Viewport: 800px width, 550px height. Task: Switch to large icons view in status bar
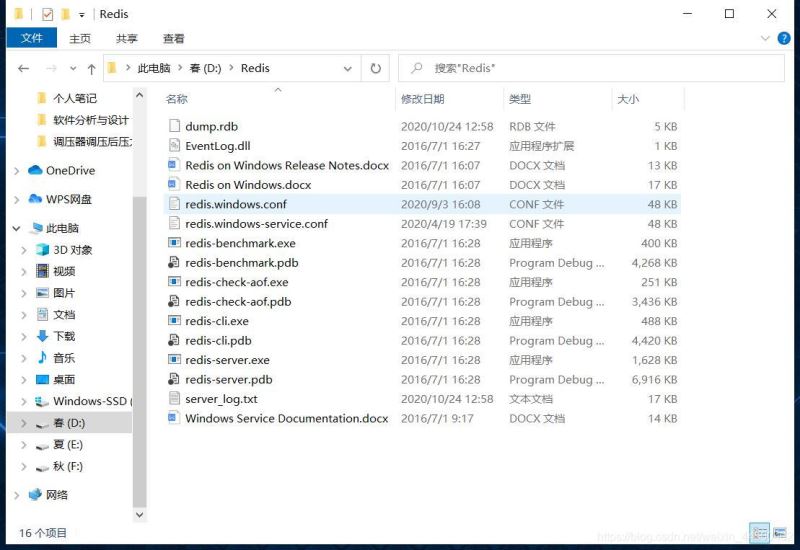(x=780, y=533)
